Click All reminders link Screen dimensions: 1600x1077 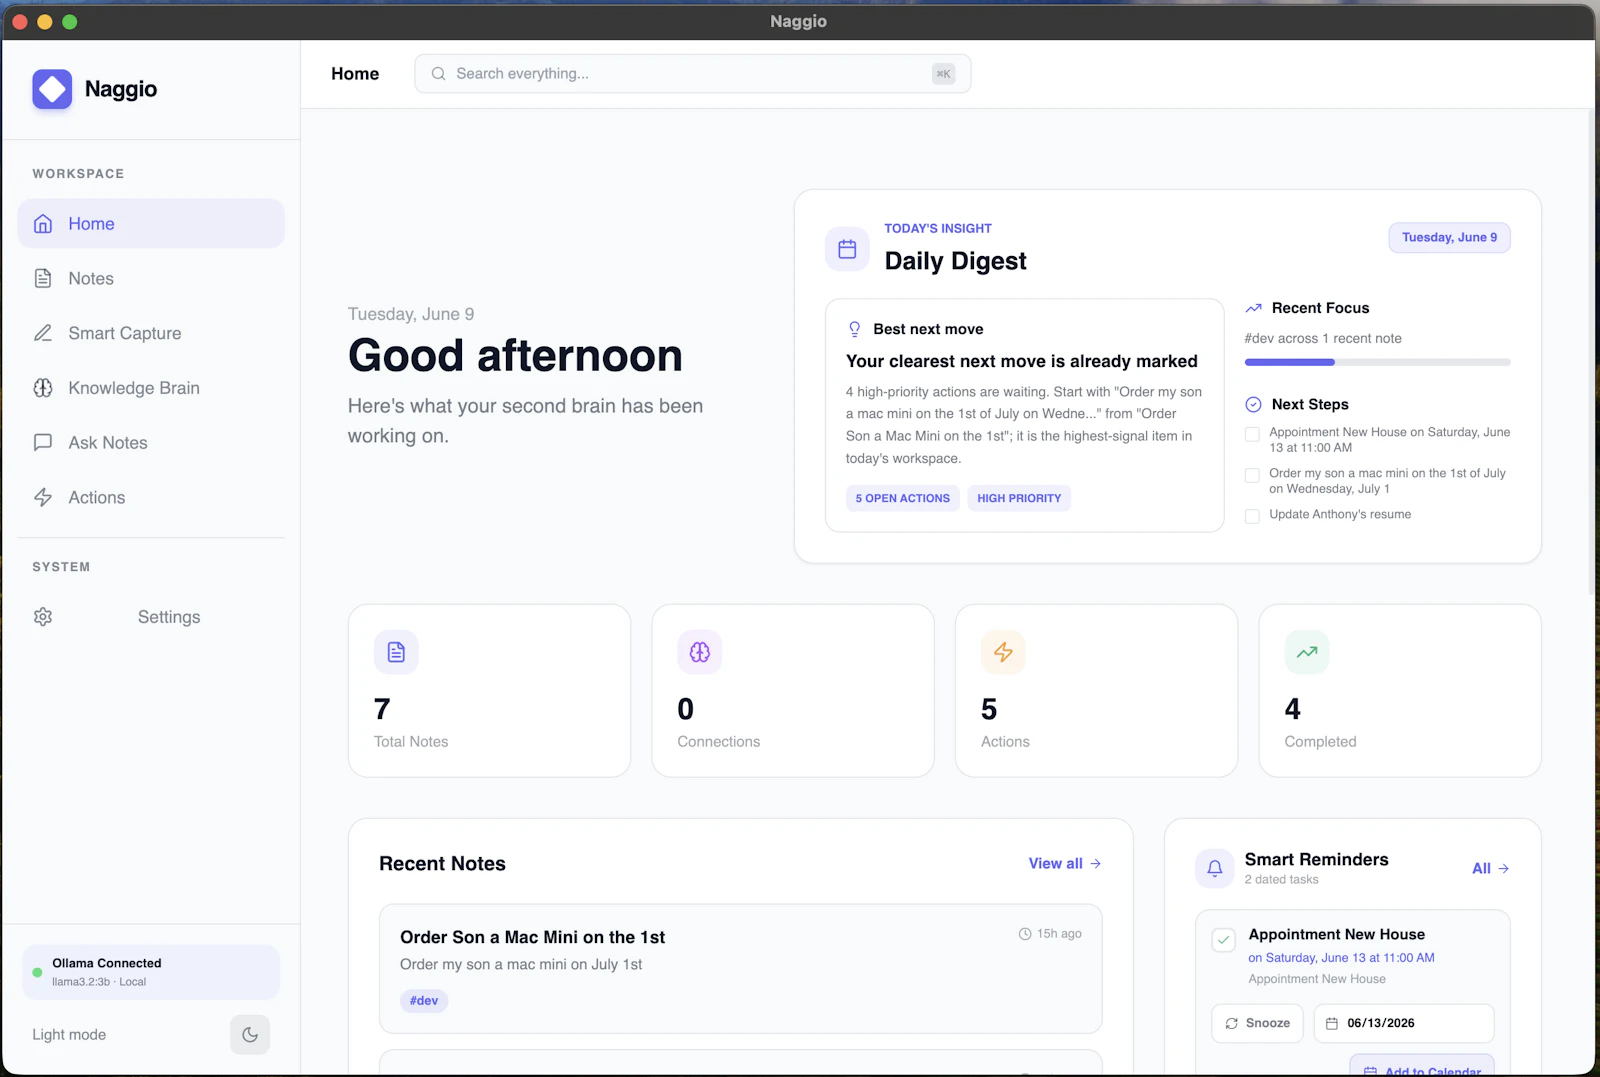click(x=1491, y=869)
